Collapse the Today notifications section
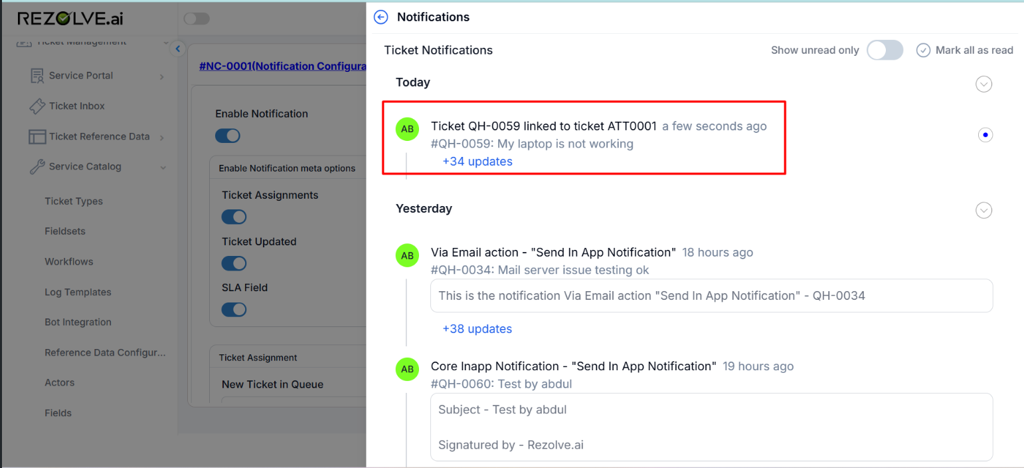Screen dimensions: 1024x468 tap(983, 84)
